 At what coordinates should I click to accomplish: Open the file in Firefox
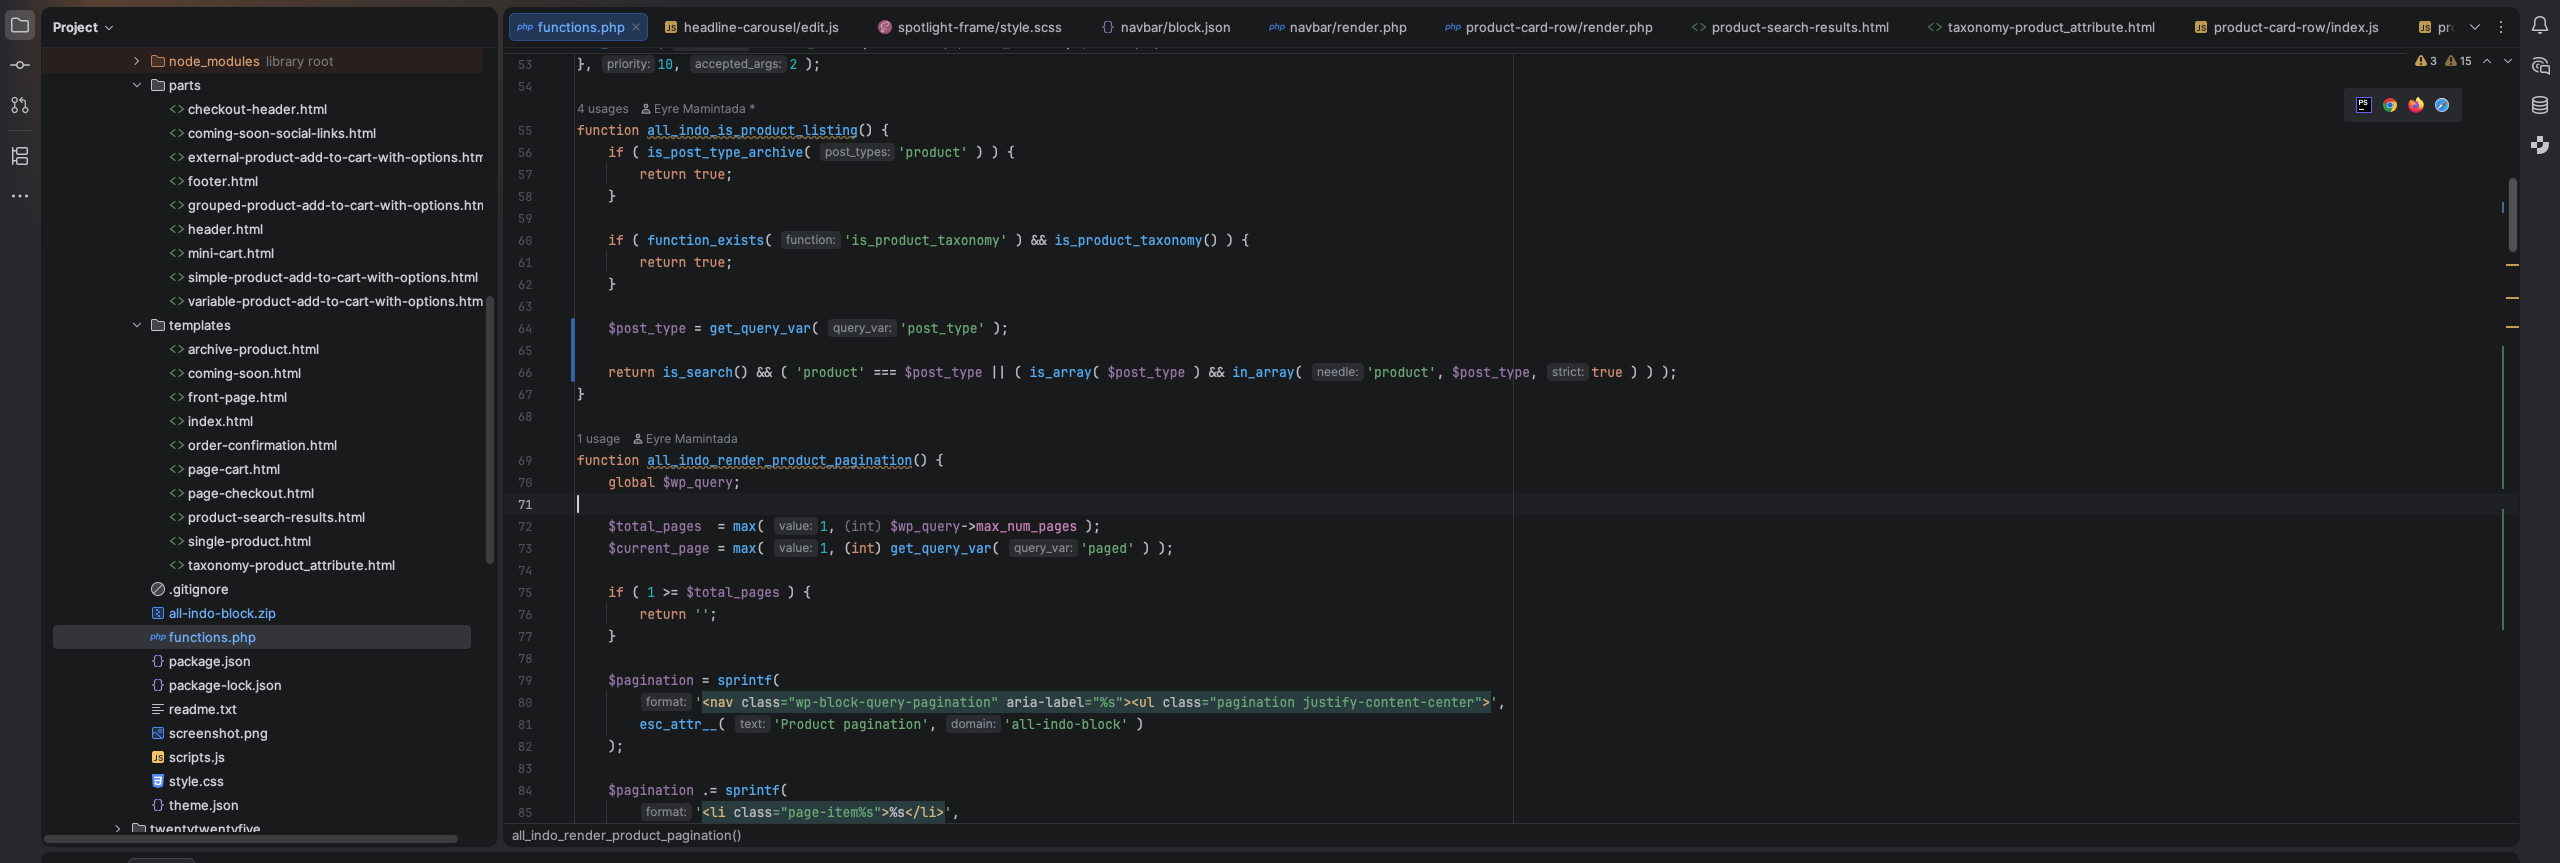click(x=2416, y=105)
